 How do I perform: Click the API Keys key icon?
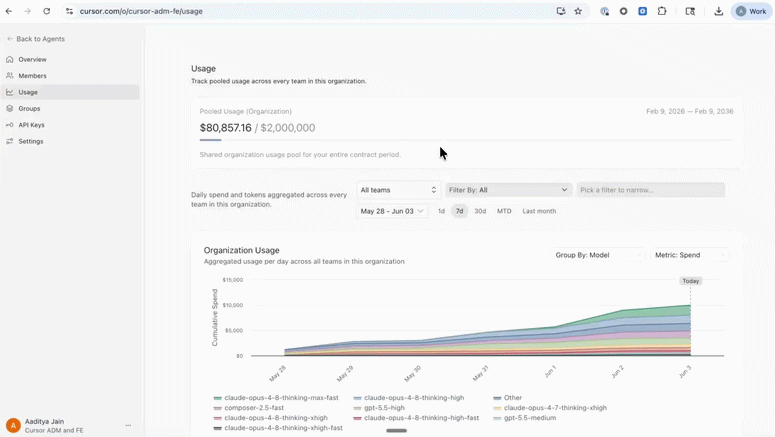(9, 125)
